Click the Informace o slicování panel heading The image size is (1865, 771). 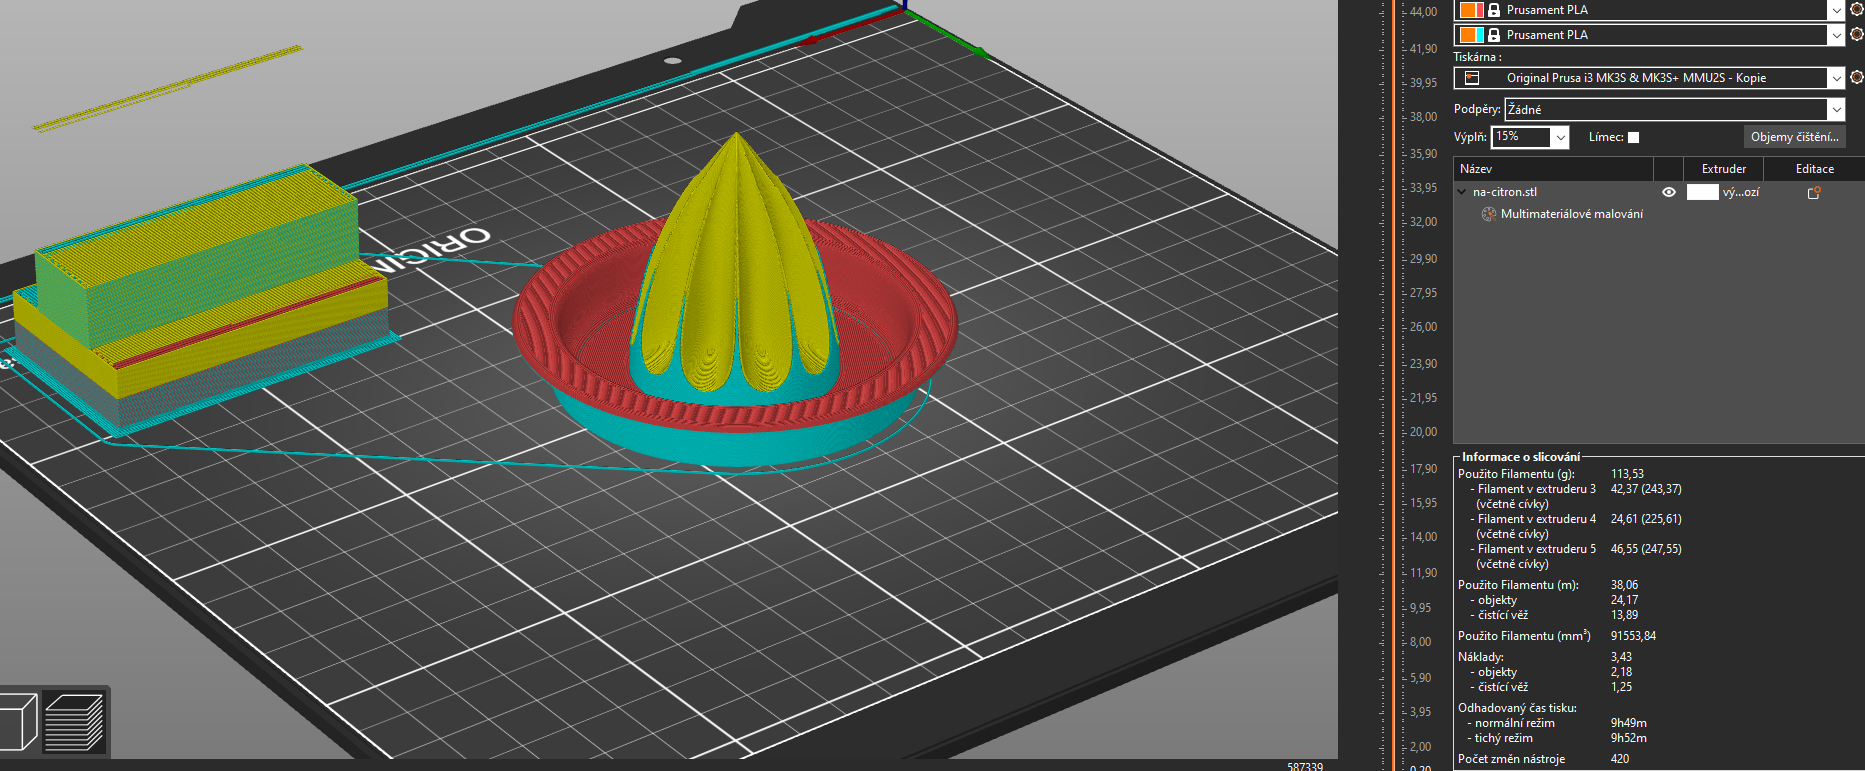pos(1521,457)
